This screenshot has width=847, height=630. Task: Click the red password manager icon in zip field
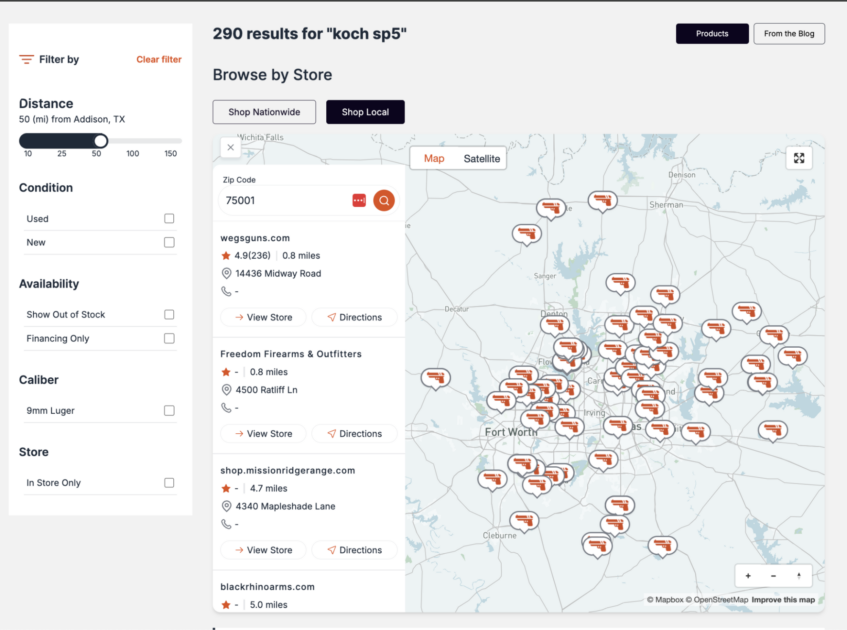click(x=359, y=200)
